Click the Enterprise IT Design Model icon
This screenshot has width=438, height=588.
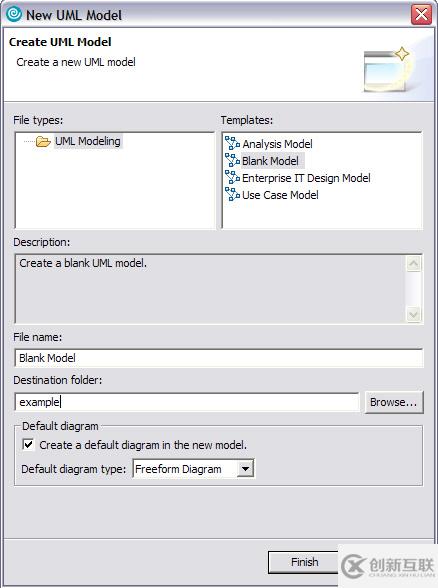pos(232,177)
